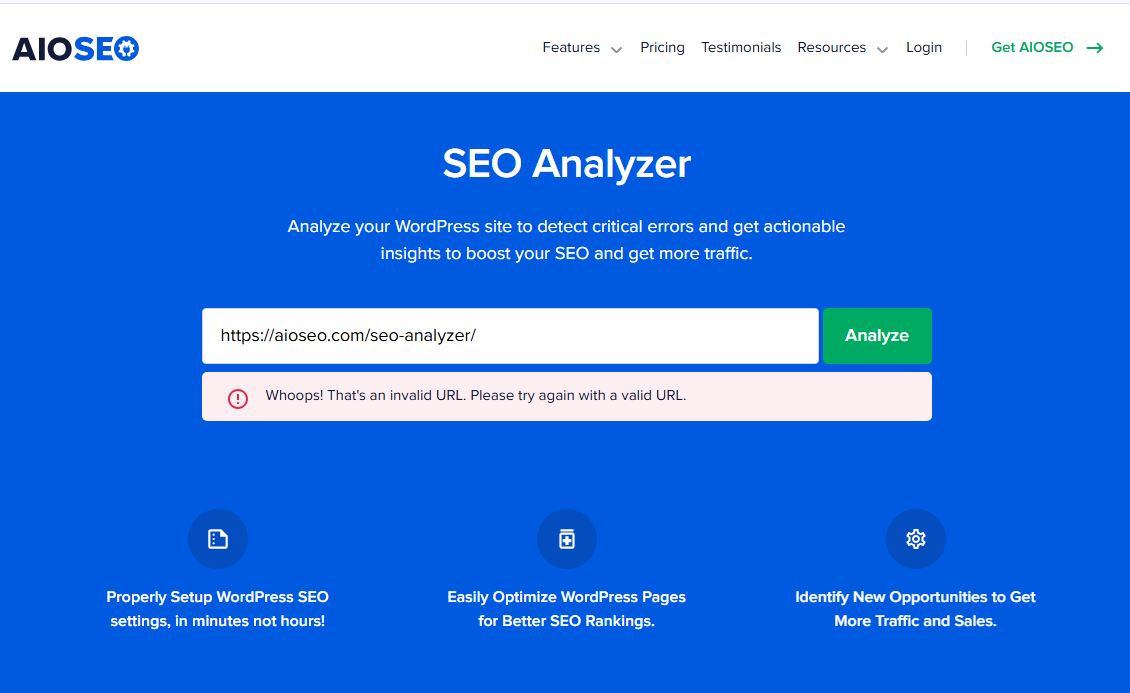Open the Login link
The image size is (1130, 693).
pos(924,48)
